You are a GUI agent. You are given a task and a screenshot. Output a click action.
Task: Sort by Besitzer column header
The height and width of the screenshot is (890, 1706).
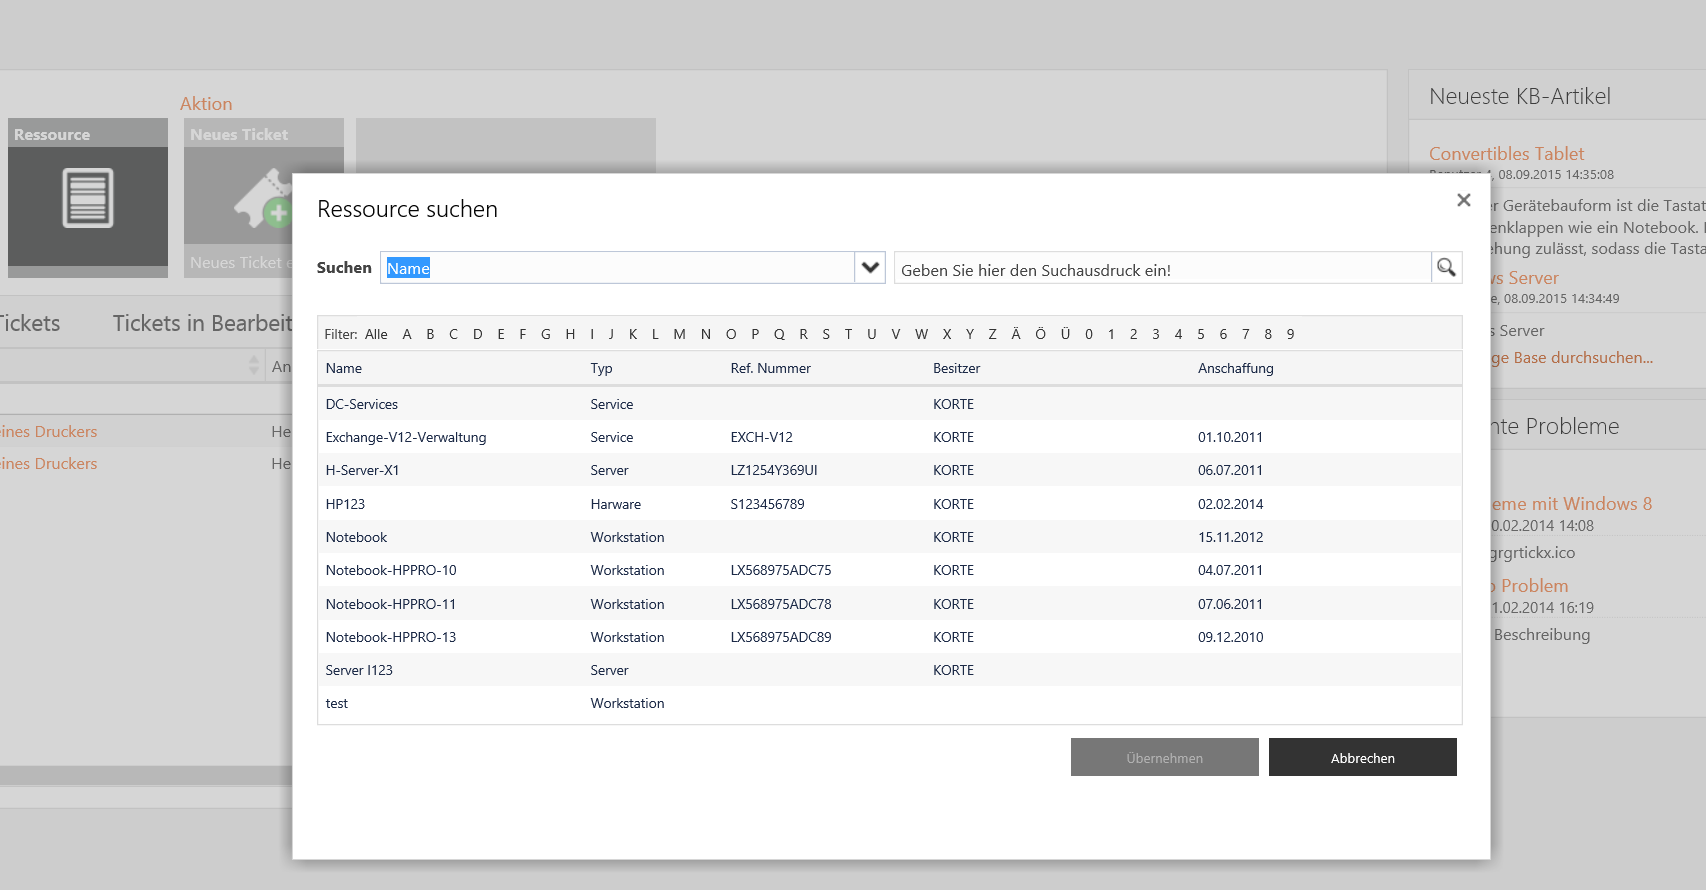pos(956,368)
